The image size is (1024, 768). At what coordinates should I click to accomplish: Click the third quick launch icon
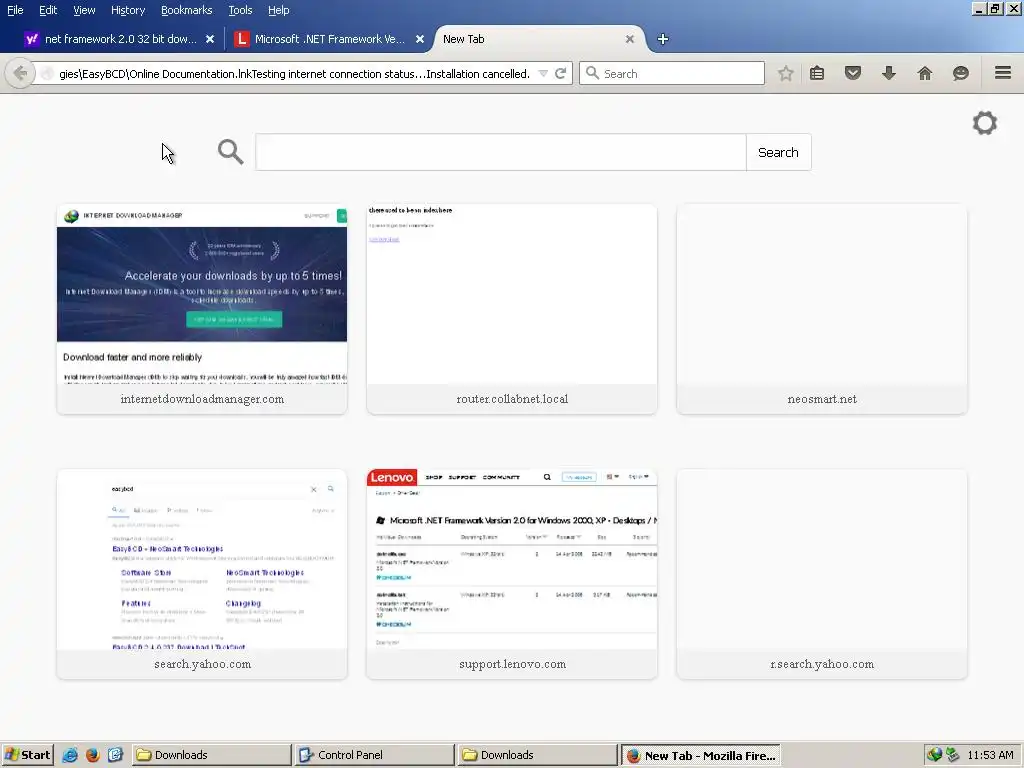115,755
